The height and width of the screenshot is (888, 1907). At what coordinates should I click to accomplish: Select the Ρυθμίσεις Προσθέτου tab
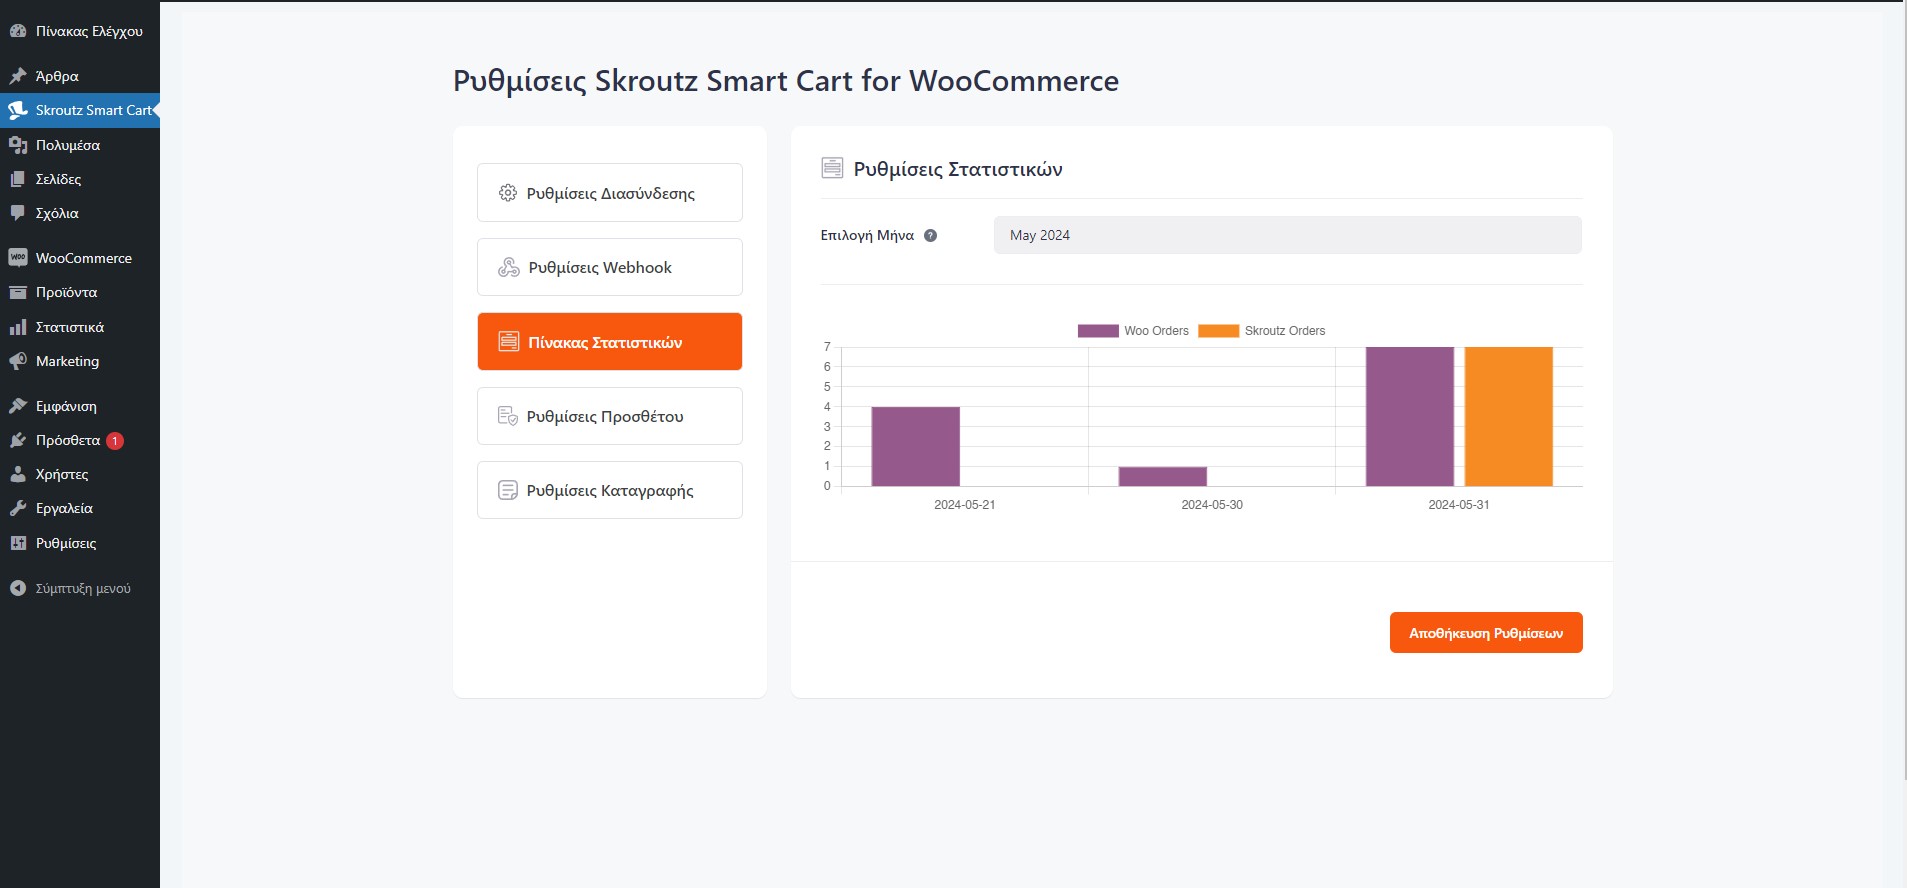[609, 416]
